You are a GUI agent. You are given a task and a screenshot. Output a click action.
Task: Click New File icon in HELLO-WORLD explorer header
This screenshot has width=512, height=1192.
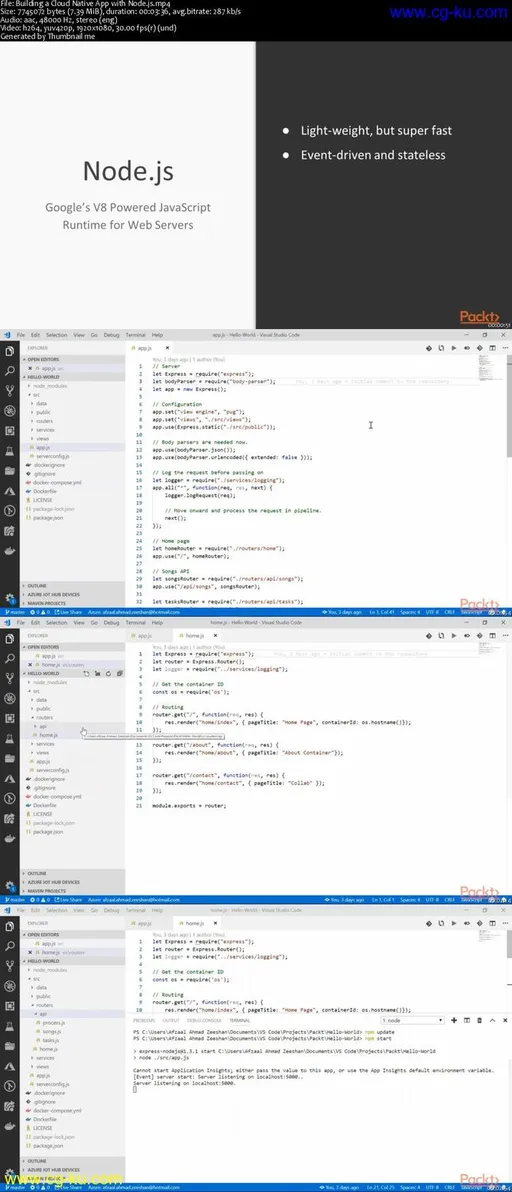86,673
